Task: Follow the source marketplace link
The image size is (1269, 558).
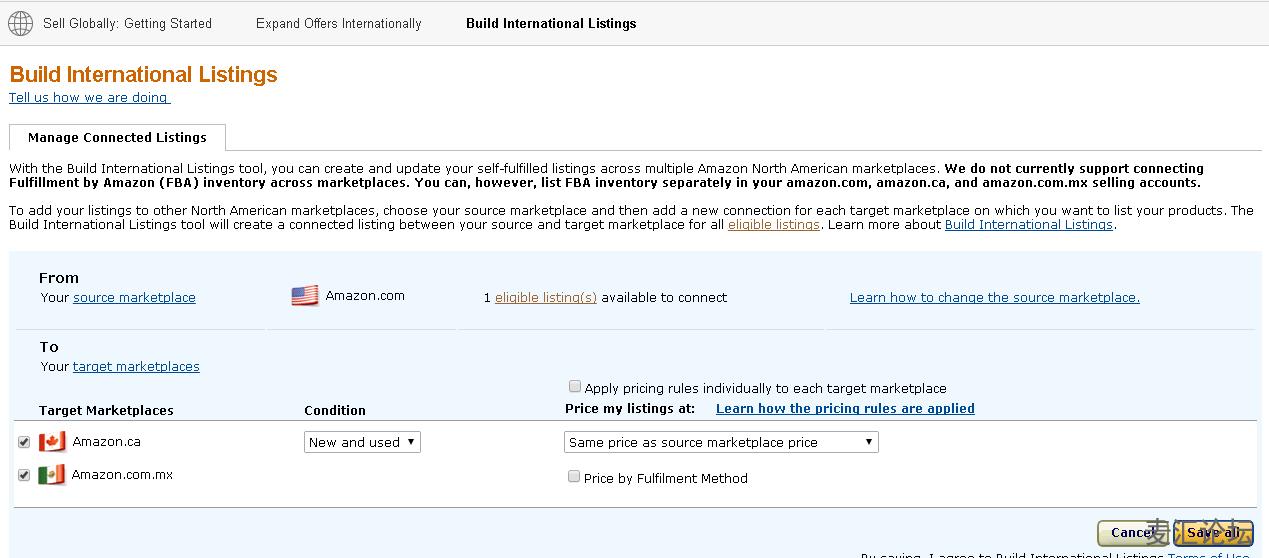Action: (134, 298)
